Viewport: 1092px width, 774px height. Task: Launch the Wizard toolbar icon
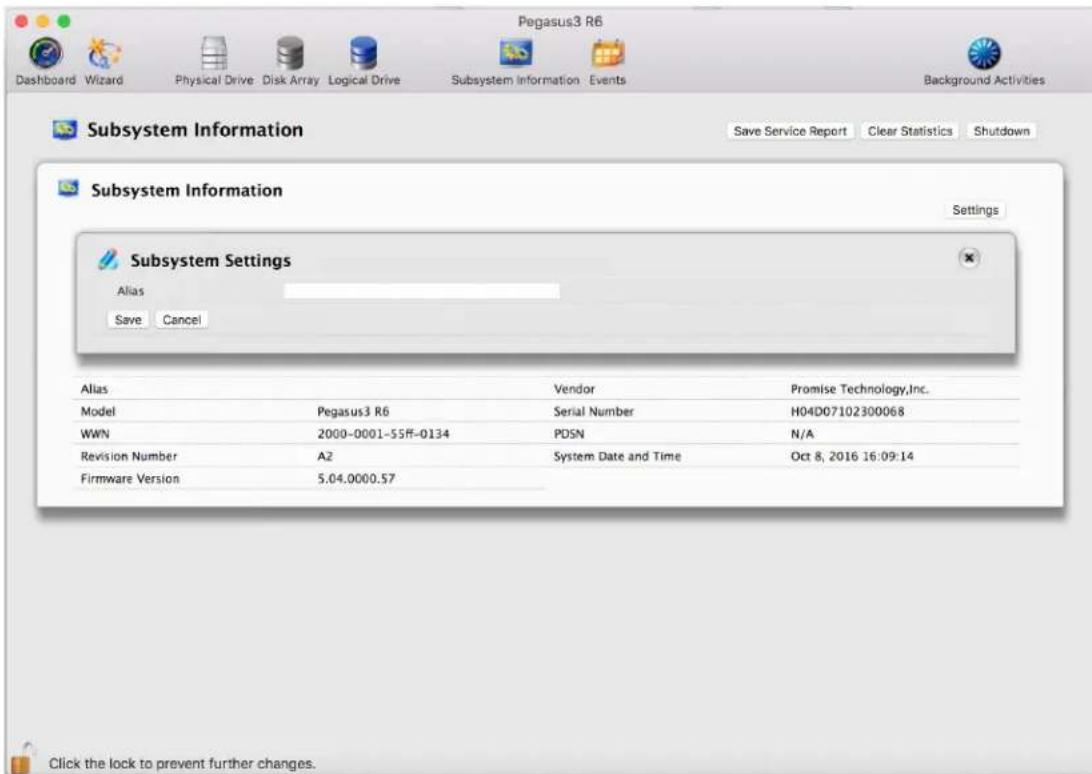tap(104, 54)
